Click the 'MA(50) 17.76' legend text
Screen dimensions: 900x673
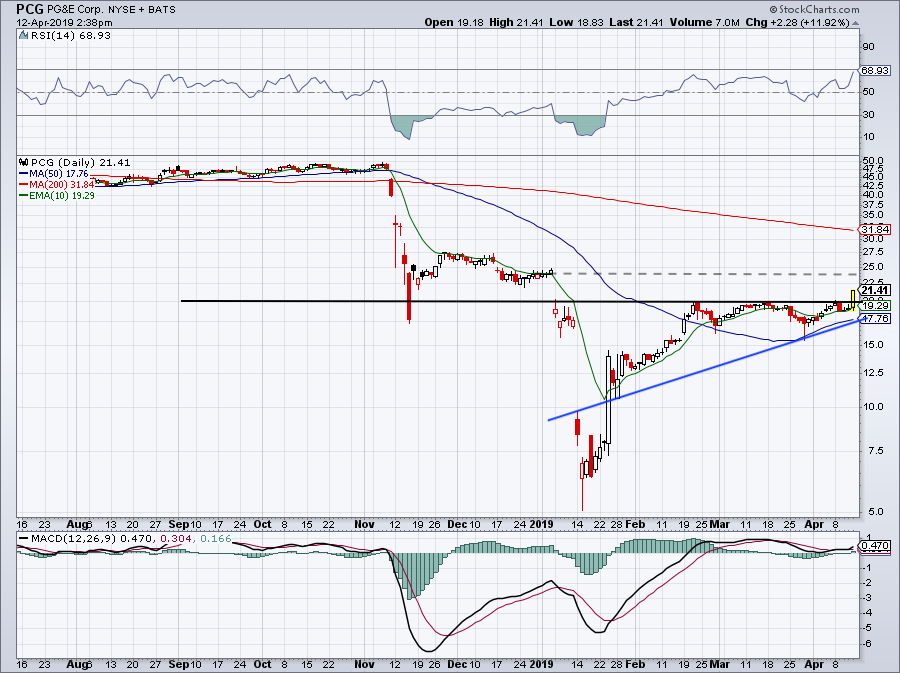click(58, 173)
